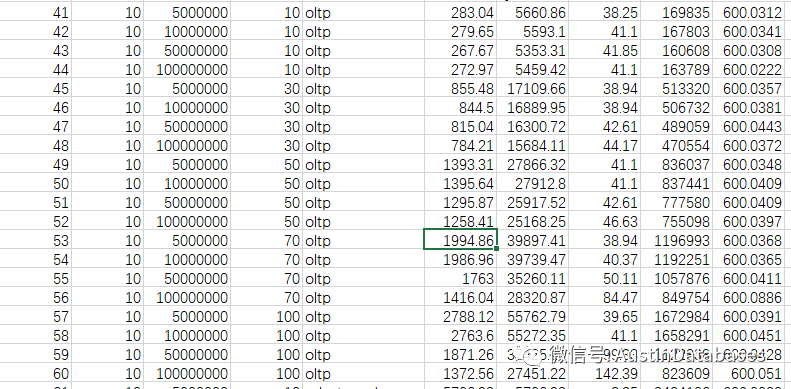Click cell containing 279.65
The height and width of the screenshot is (389, 791).
460,31
